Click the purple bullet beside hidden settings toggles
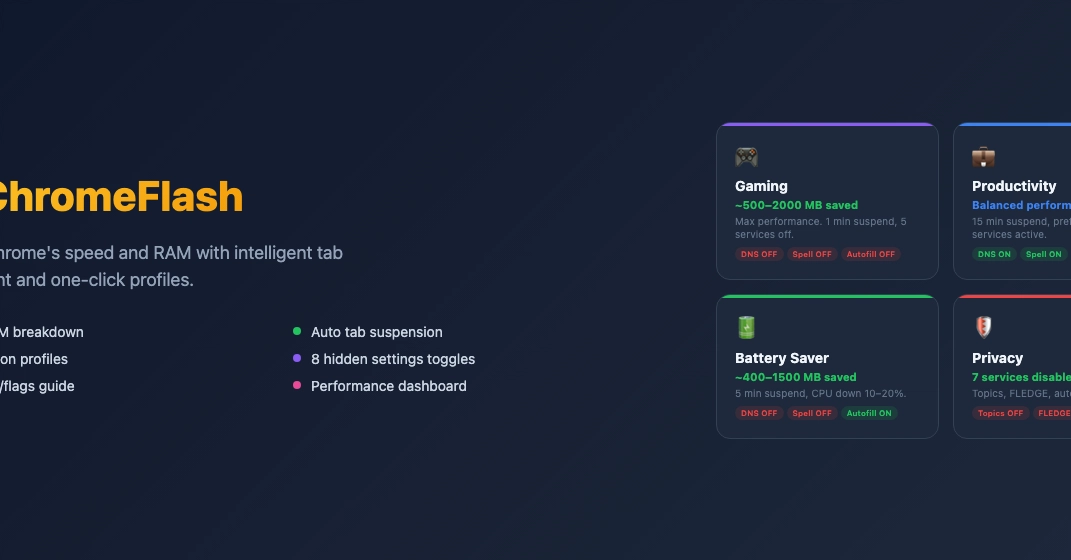The height and width of the screenshot is (560, 1071). (x=297, y=359)
